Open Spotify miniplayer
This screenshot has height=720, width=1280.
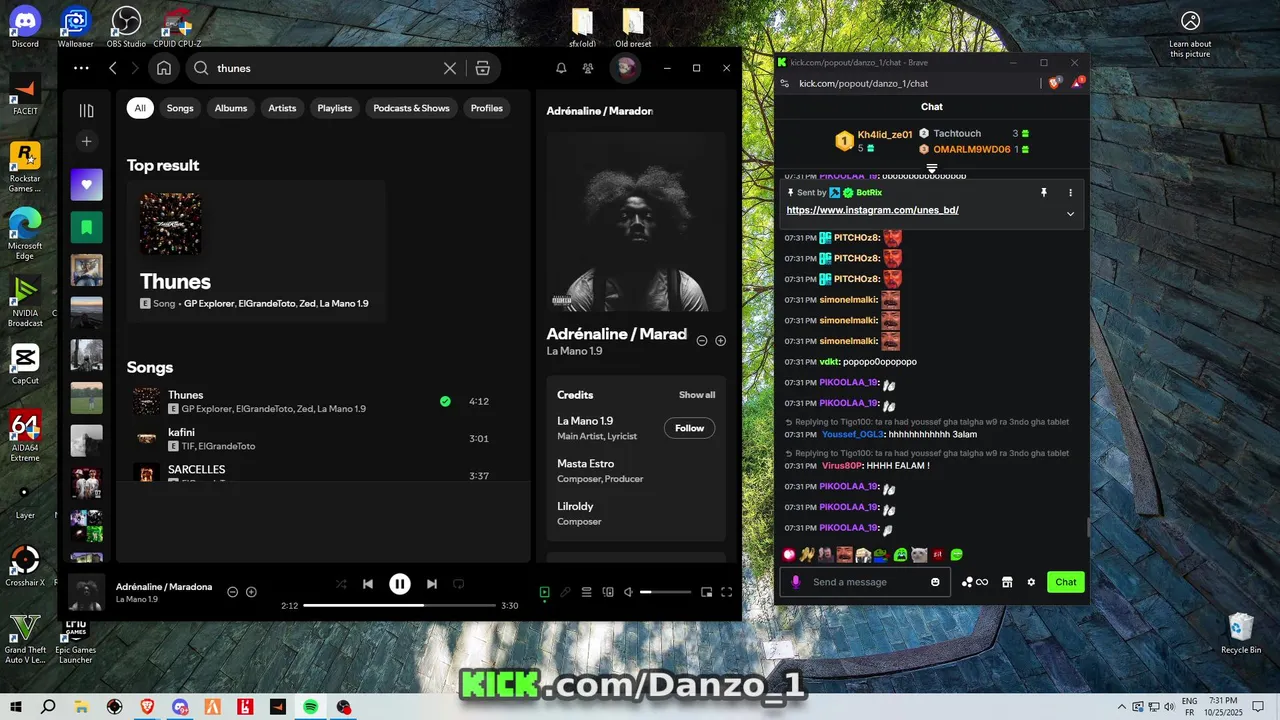click(706, 592)
